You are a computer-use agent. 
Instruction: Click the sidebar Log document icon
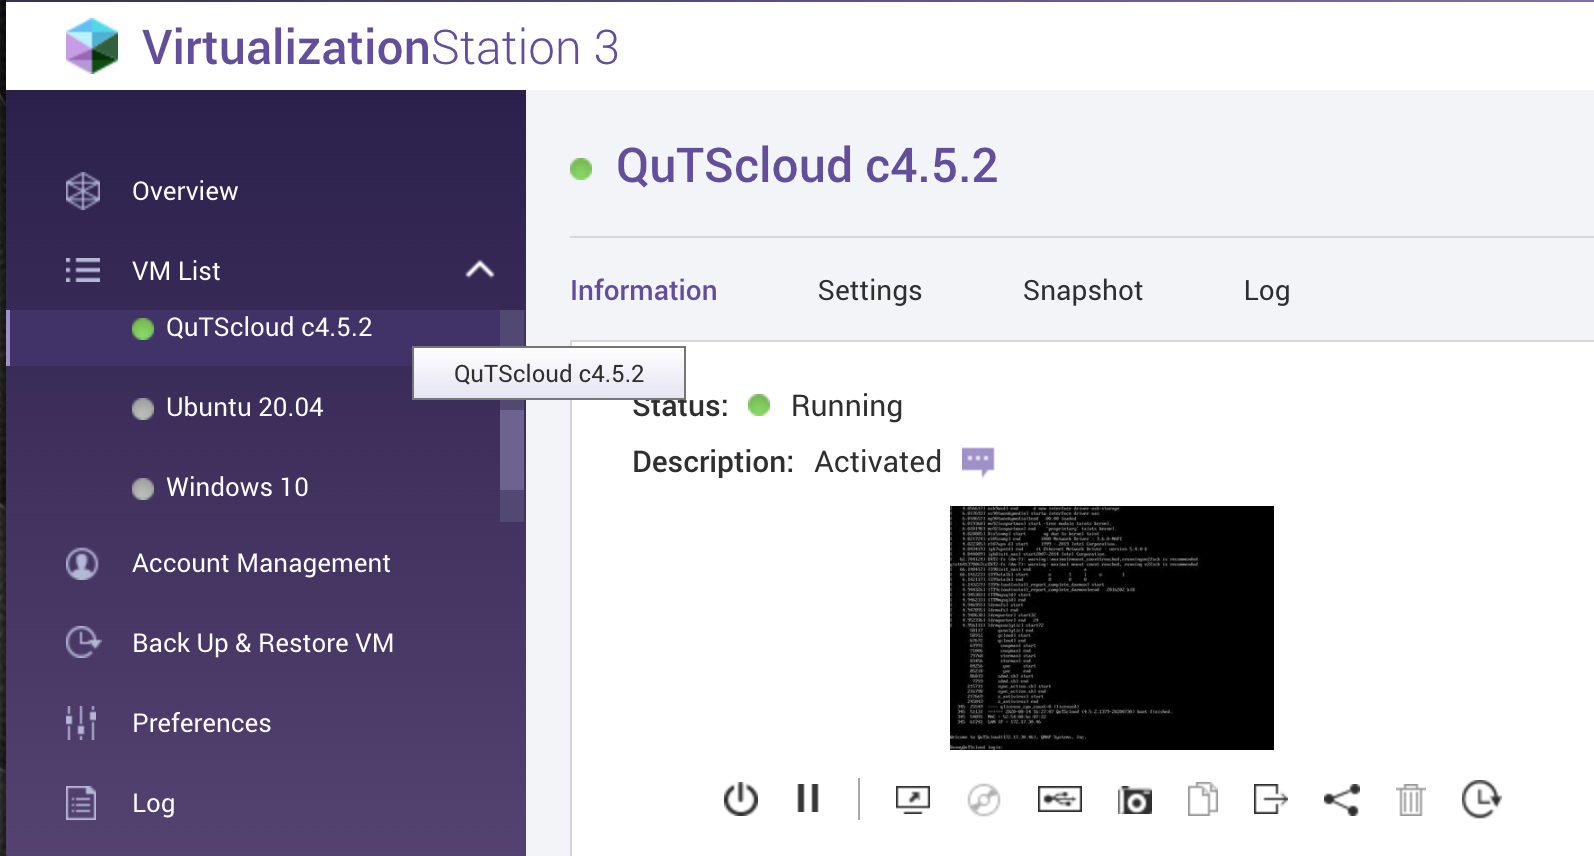click(x=81, y=803)
